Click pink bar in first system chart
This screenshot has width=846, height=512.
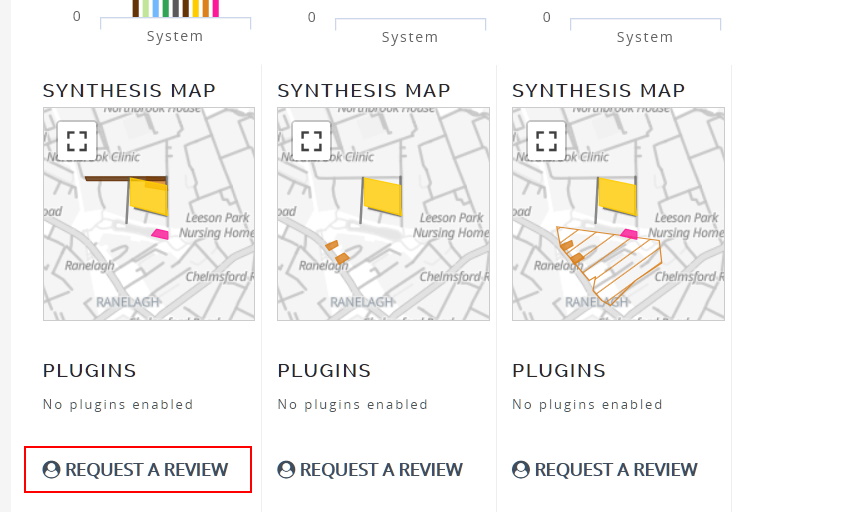(x=216, y=9)
